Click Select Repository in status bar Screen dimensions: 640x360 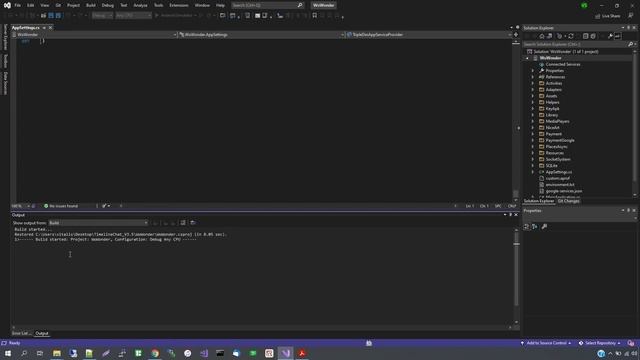(600, 343)
